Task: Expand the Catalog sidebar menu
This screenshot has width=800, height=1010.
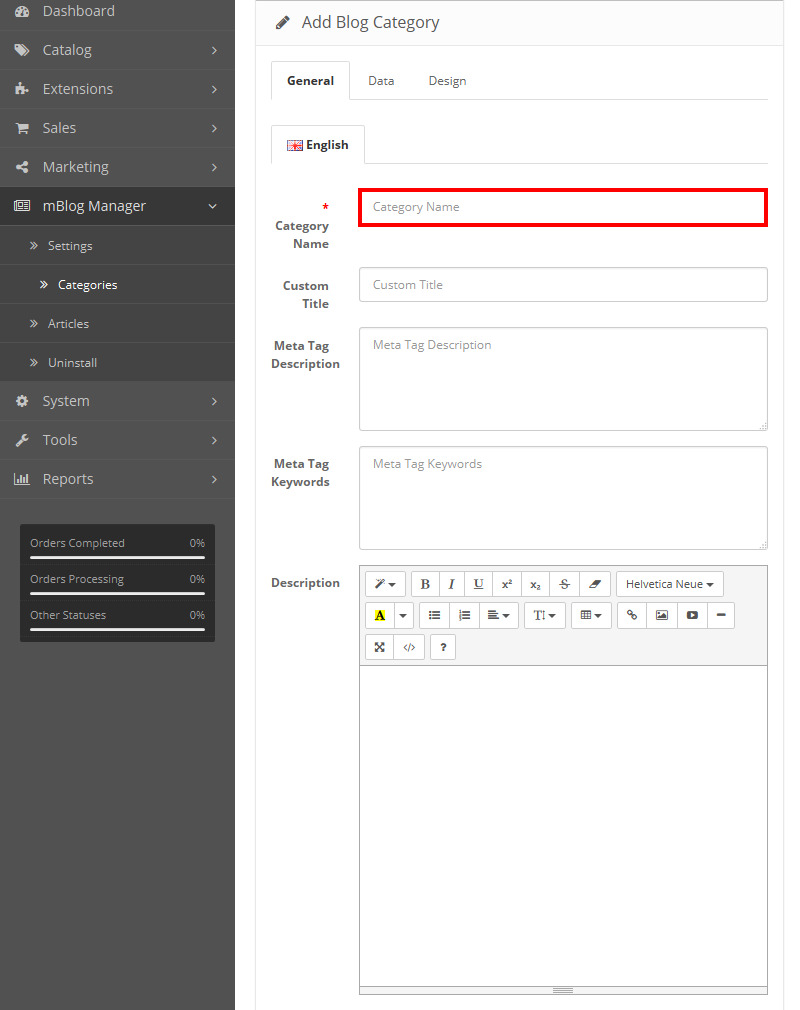Action: point(117,50)
